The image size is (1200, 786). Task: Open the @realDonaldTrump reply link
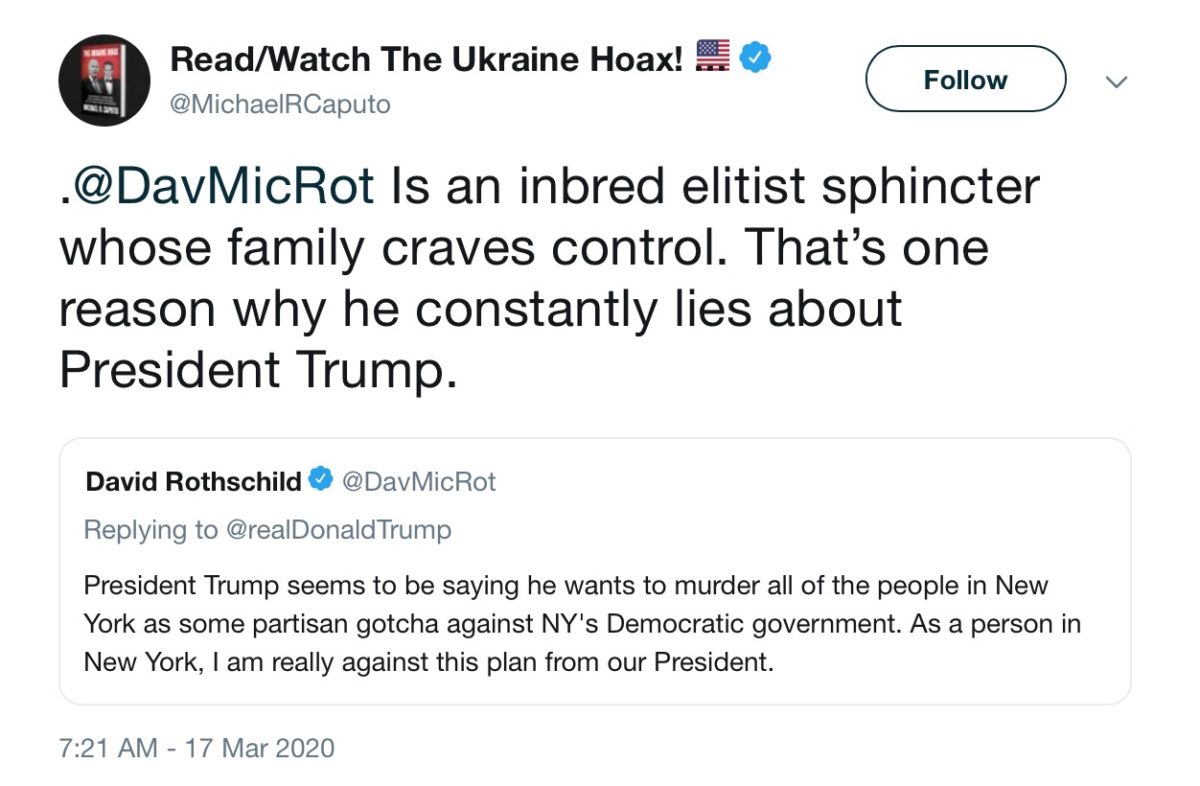click(x=338, y=530)
